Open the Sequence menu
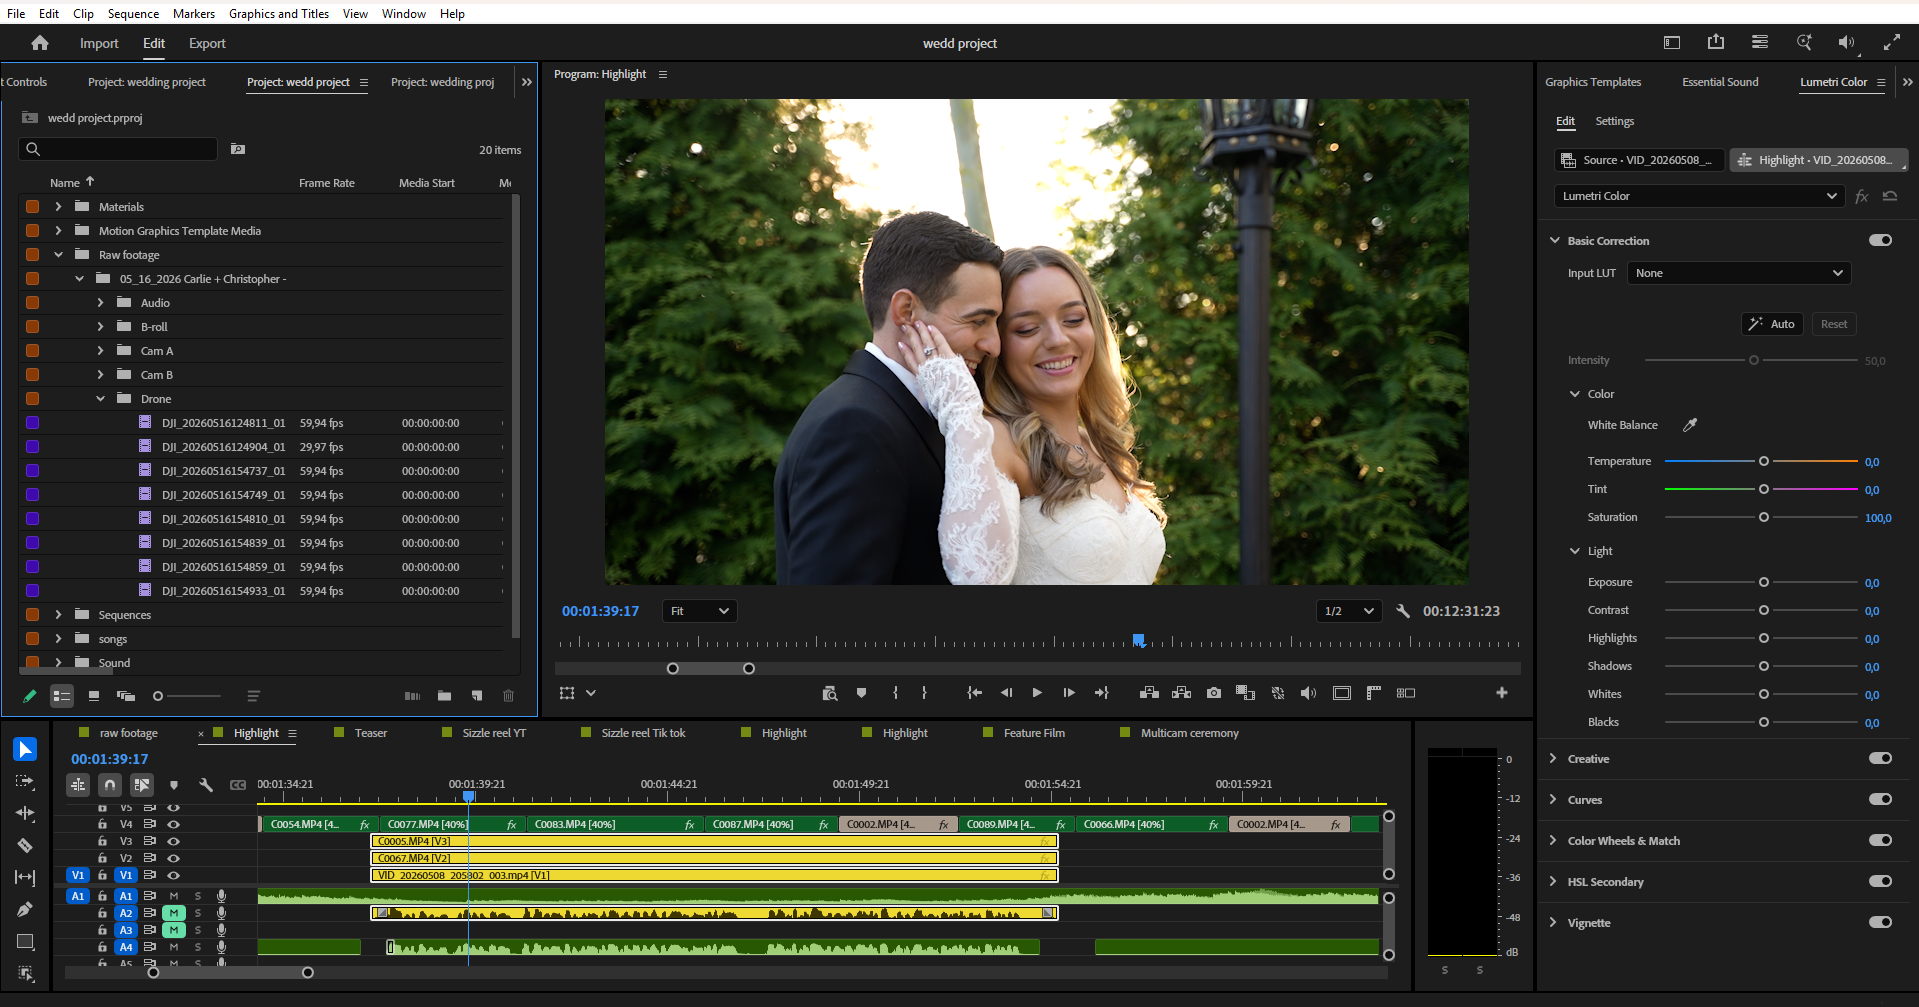The height and width of the screenshot is (1007, 1919). coord(133,13)
